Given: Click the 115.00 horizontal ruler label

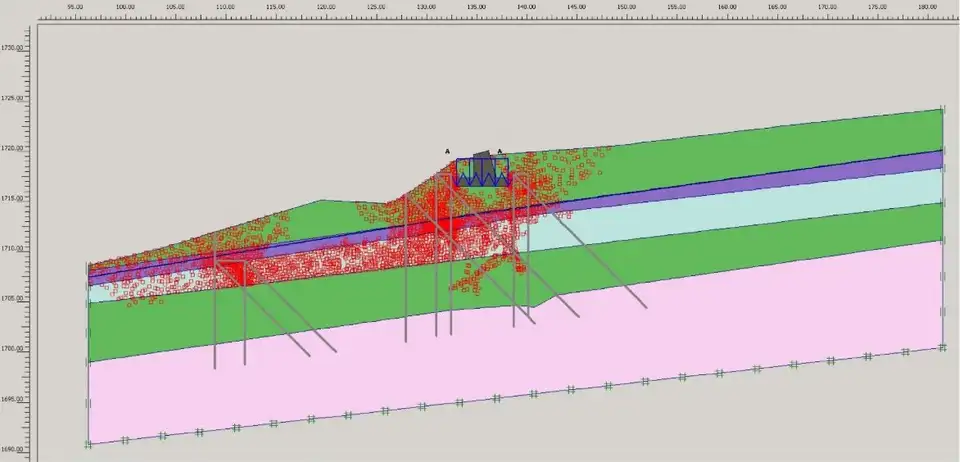Looking at the screenshot, I should tap(276, 6).
